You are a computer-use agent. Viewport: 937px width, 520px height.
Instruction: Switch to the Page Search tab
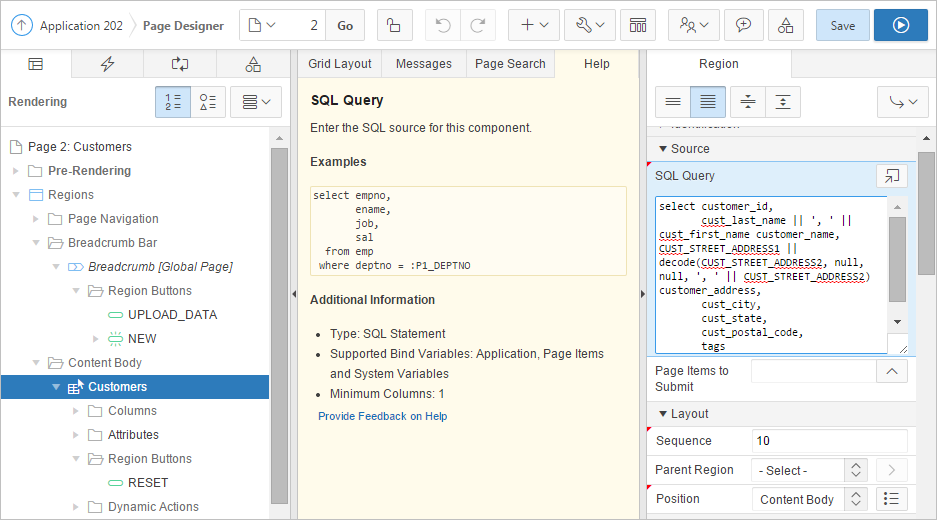coord(510,64)
